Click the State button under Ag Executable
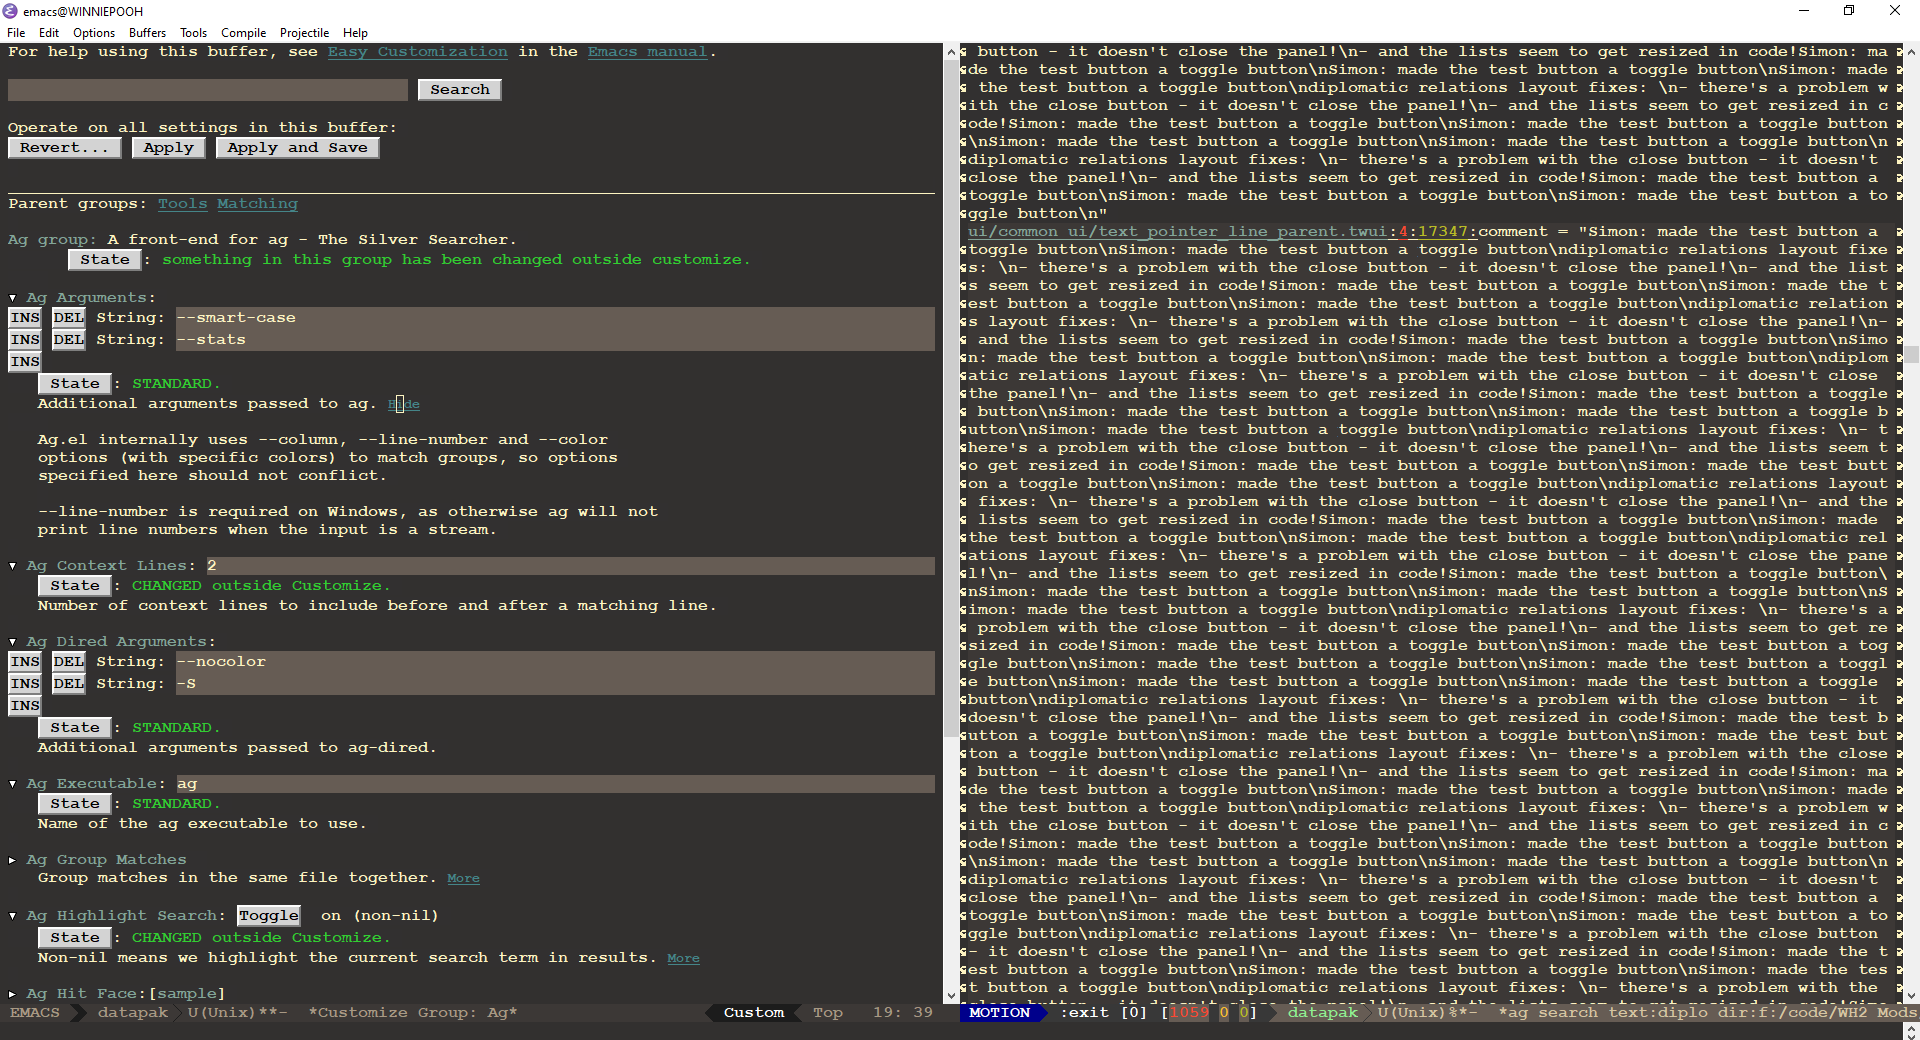Image resolution: width=1920 pixels, height=1040 pixels. tap(75, 804)
